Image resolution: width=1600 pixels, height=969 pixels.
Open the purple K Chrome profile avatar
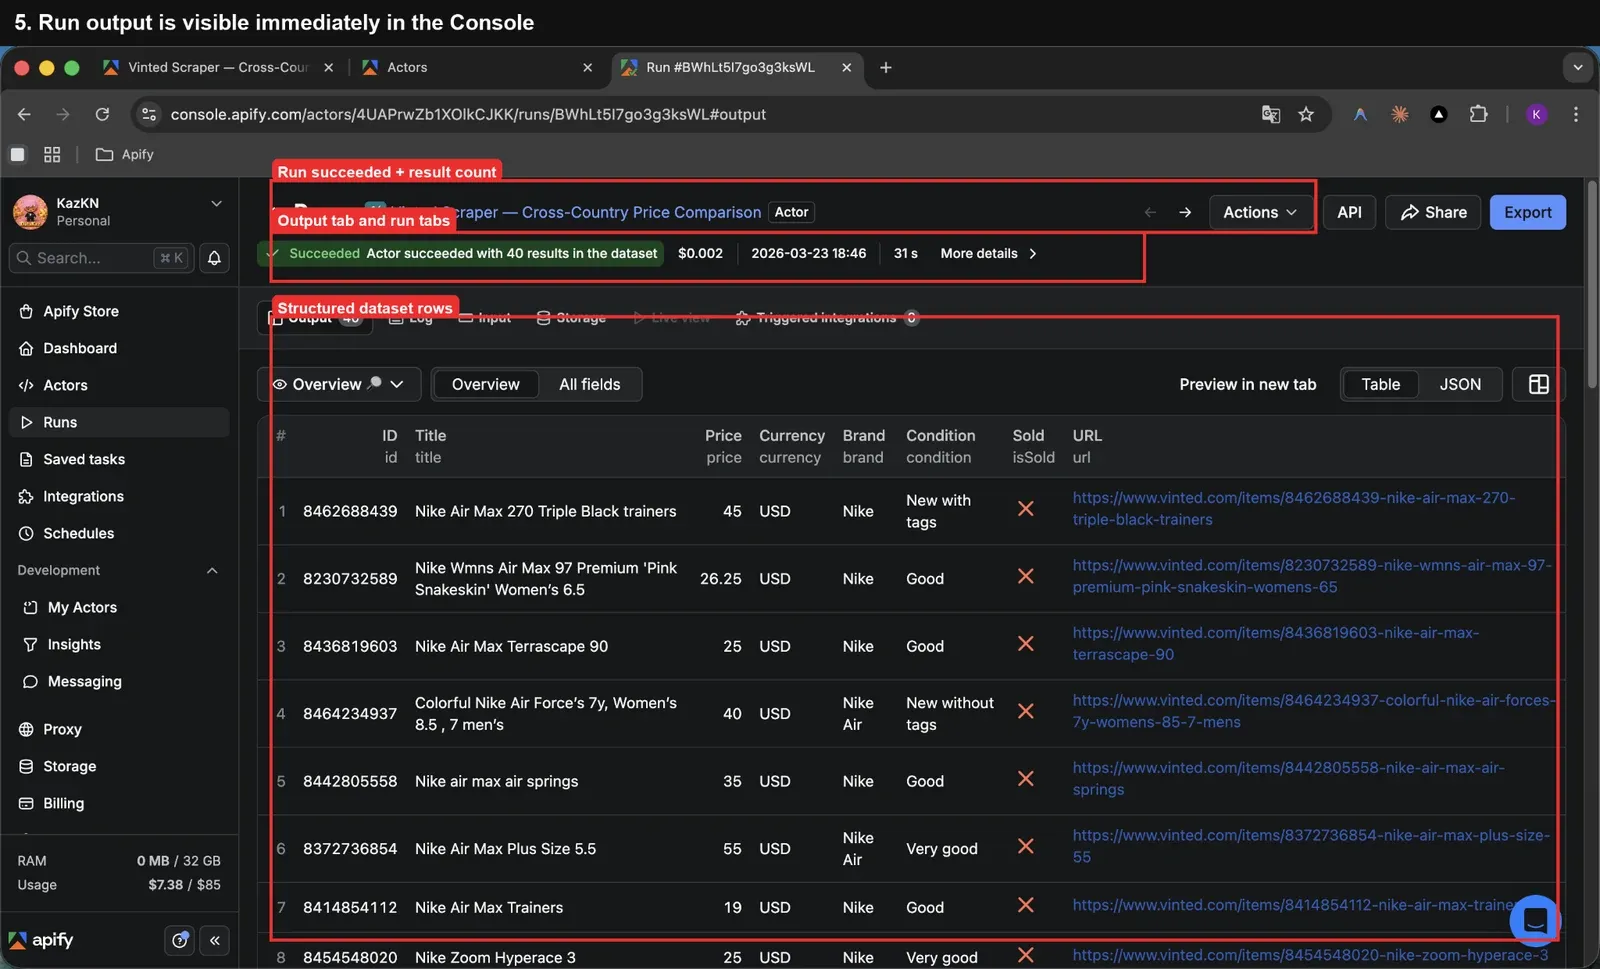pos(1537,114)
